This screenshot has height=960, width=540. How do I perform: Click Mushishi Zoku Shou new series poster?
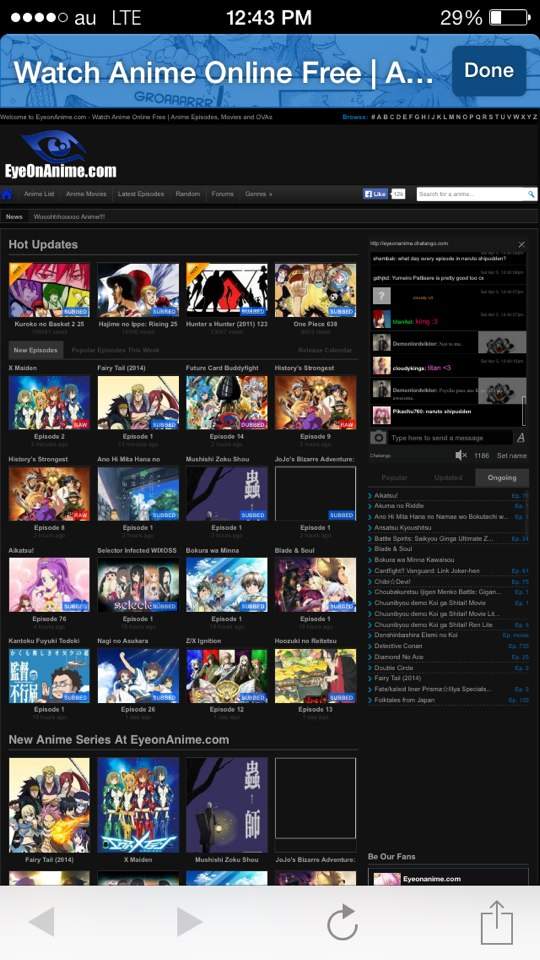pyautogui.click(x=227, y=805)
